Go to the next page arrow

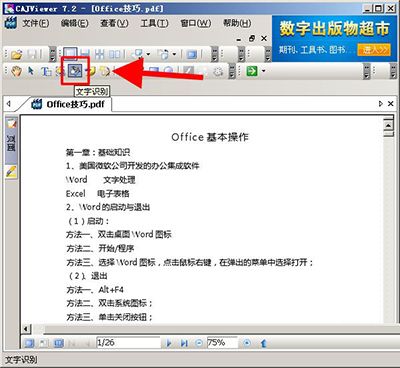click(x=169, y=343)
